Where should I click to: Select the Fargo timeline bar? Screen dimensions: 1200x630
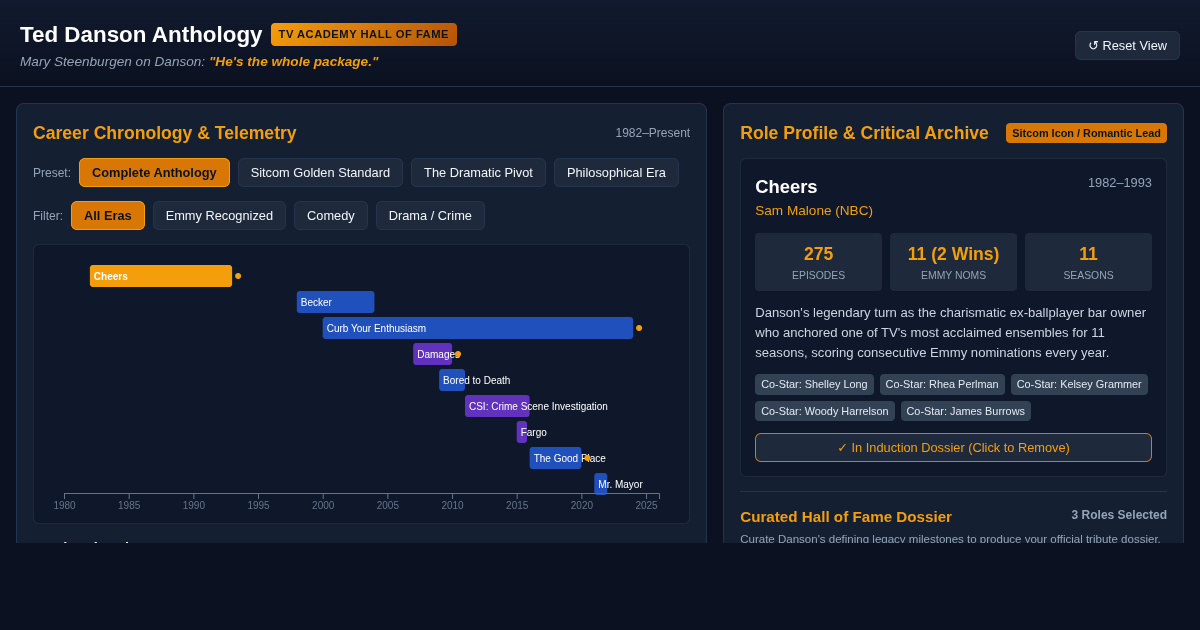pyautogui.click(x=522, y=432)
